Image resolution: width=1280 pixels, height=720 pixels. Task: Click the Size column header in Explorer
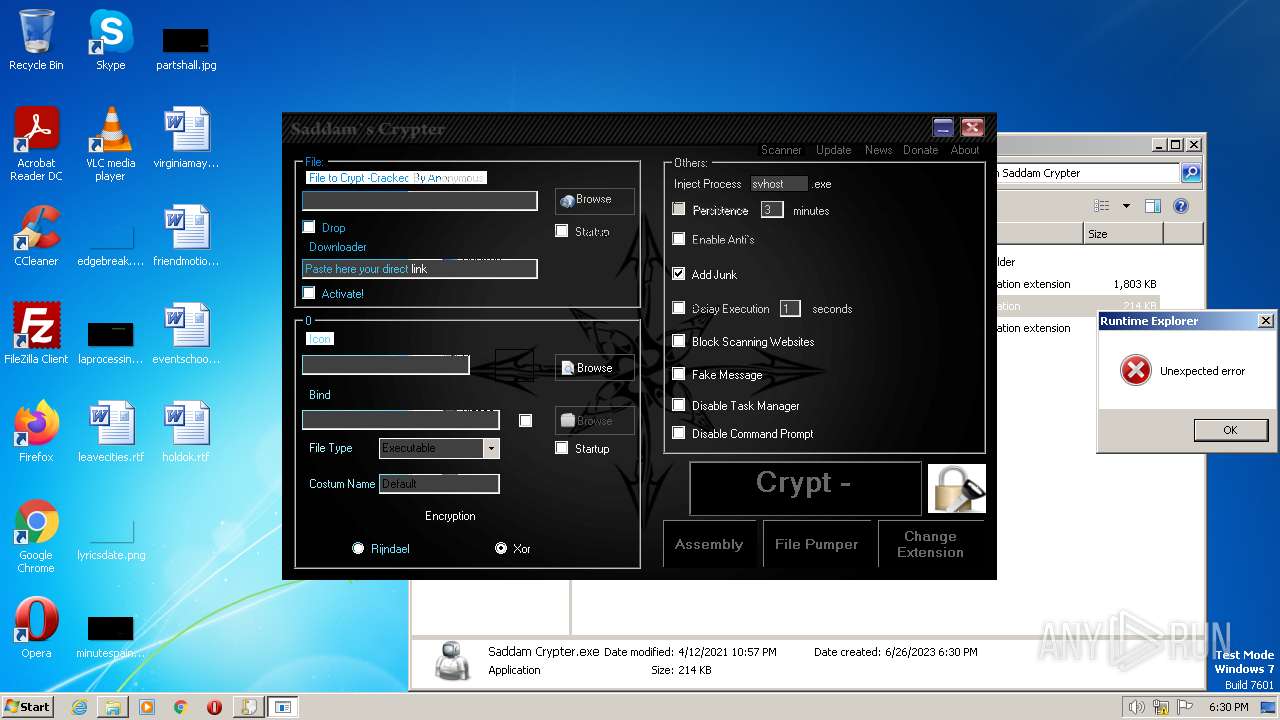coord(1123,233)
